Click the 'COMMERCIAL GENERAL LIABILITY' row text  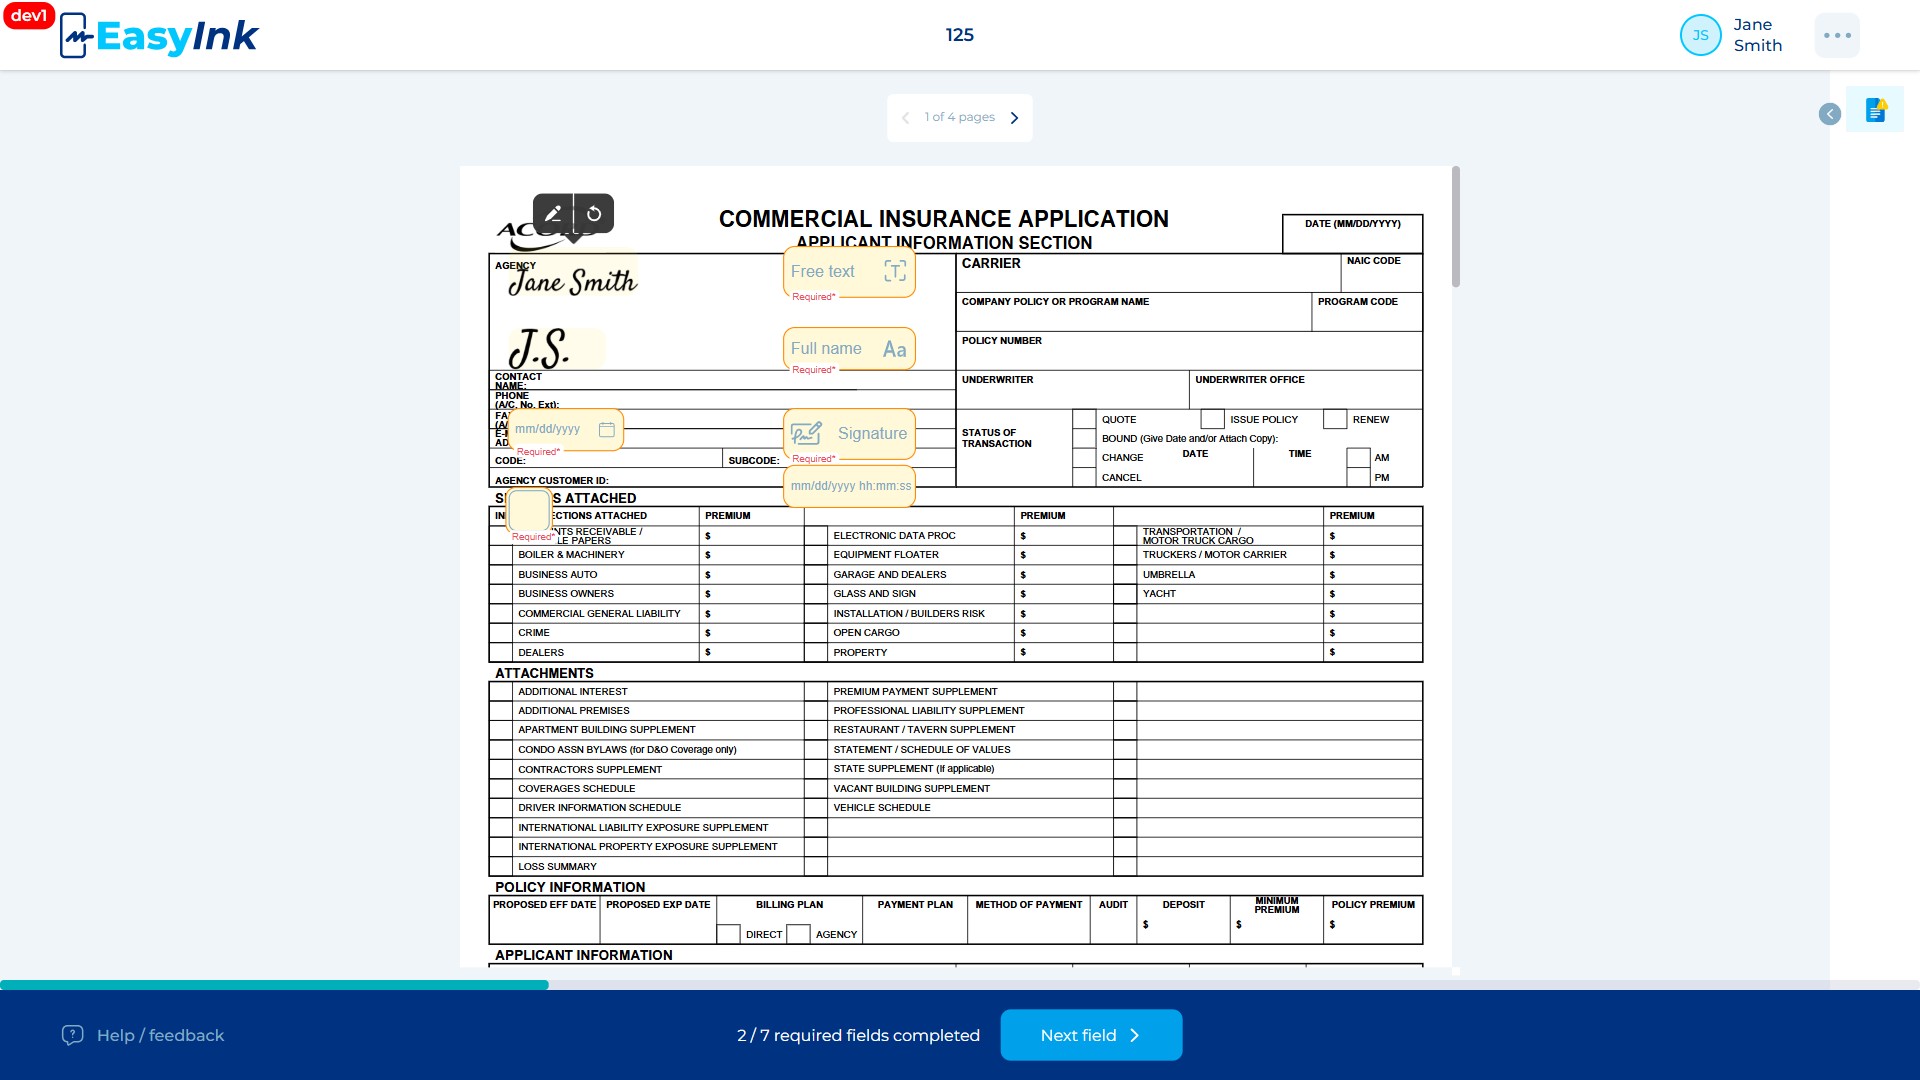point(599,614)
